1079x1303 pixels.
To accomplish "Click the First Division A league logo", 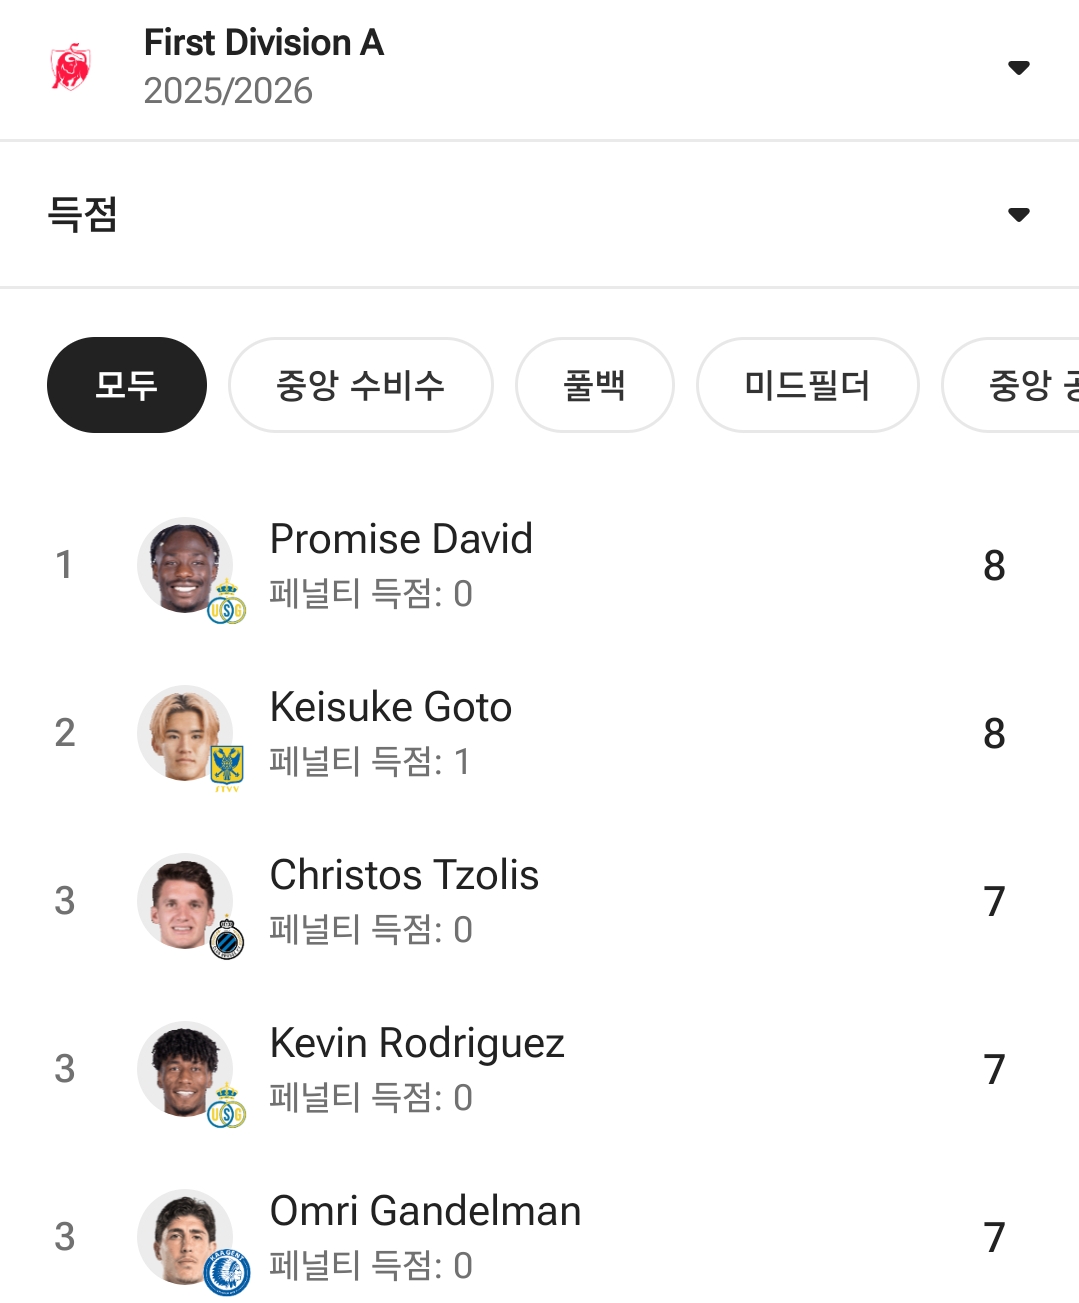I will pos(71,67).
